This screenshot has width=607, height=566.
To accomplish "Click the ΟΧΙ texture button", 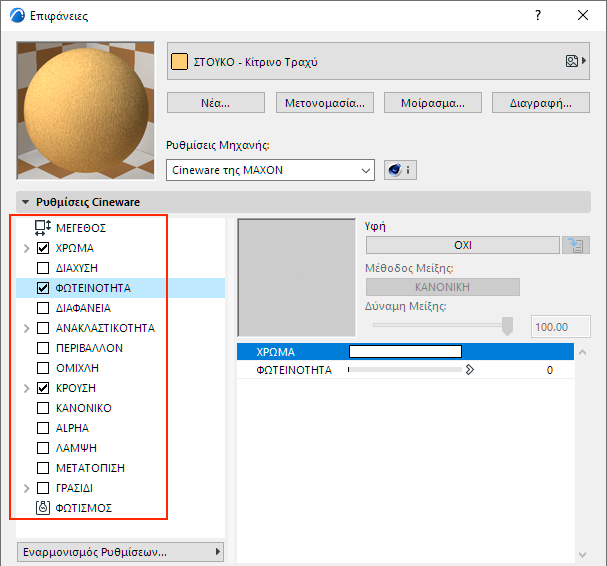I will pyautogui.click(x=463, y=245).
